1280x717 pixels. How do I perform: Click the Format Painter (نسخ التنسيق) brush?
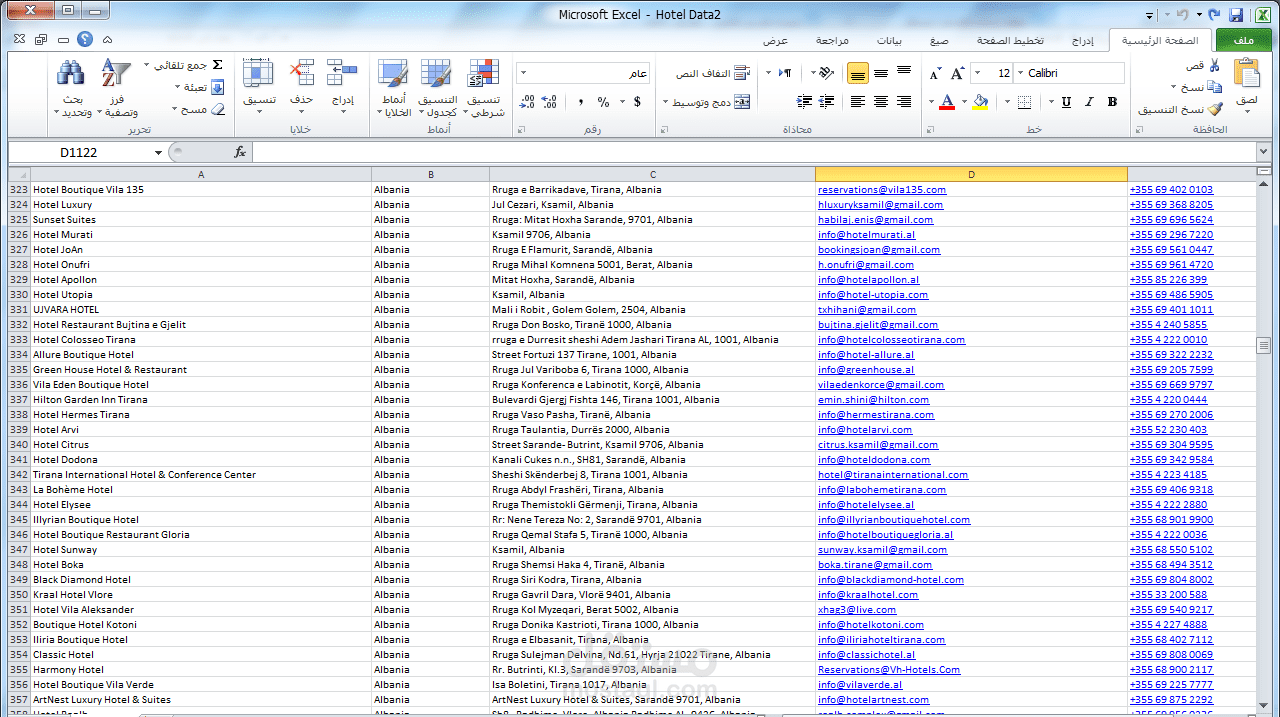(1215, 109)
